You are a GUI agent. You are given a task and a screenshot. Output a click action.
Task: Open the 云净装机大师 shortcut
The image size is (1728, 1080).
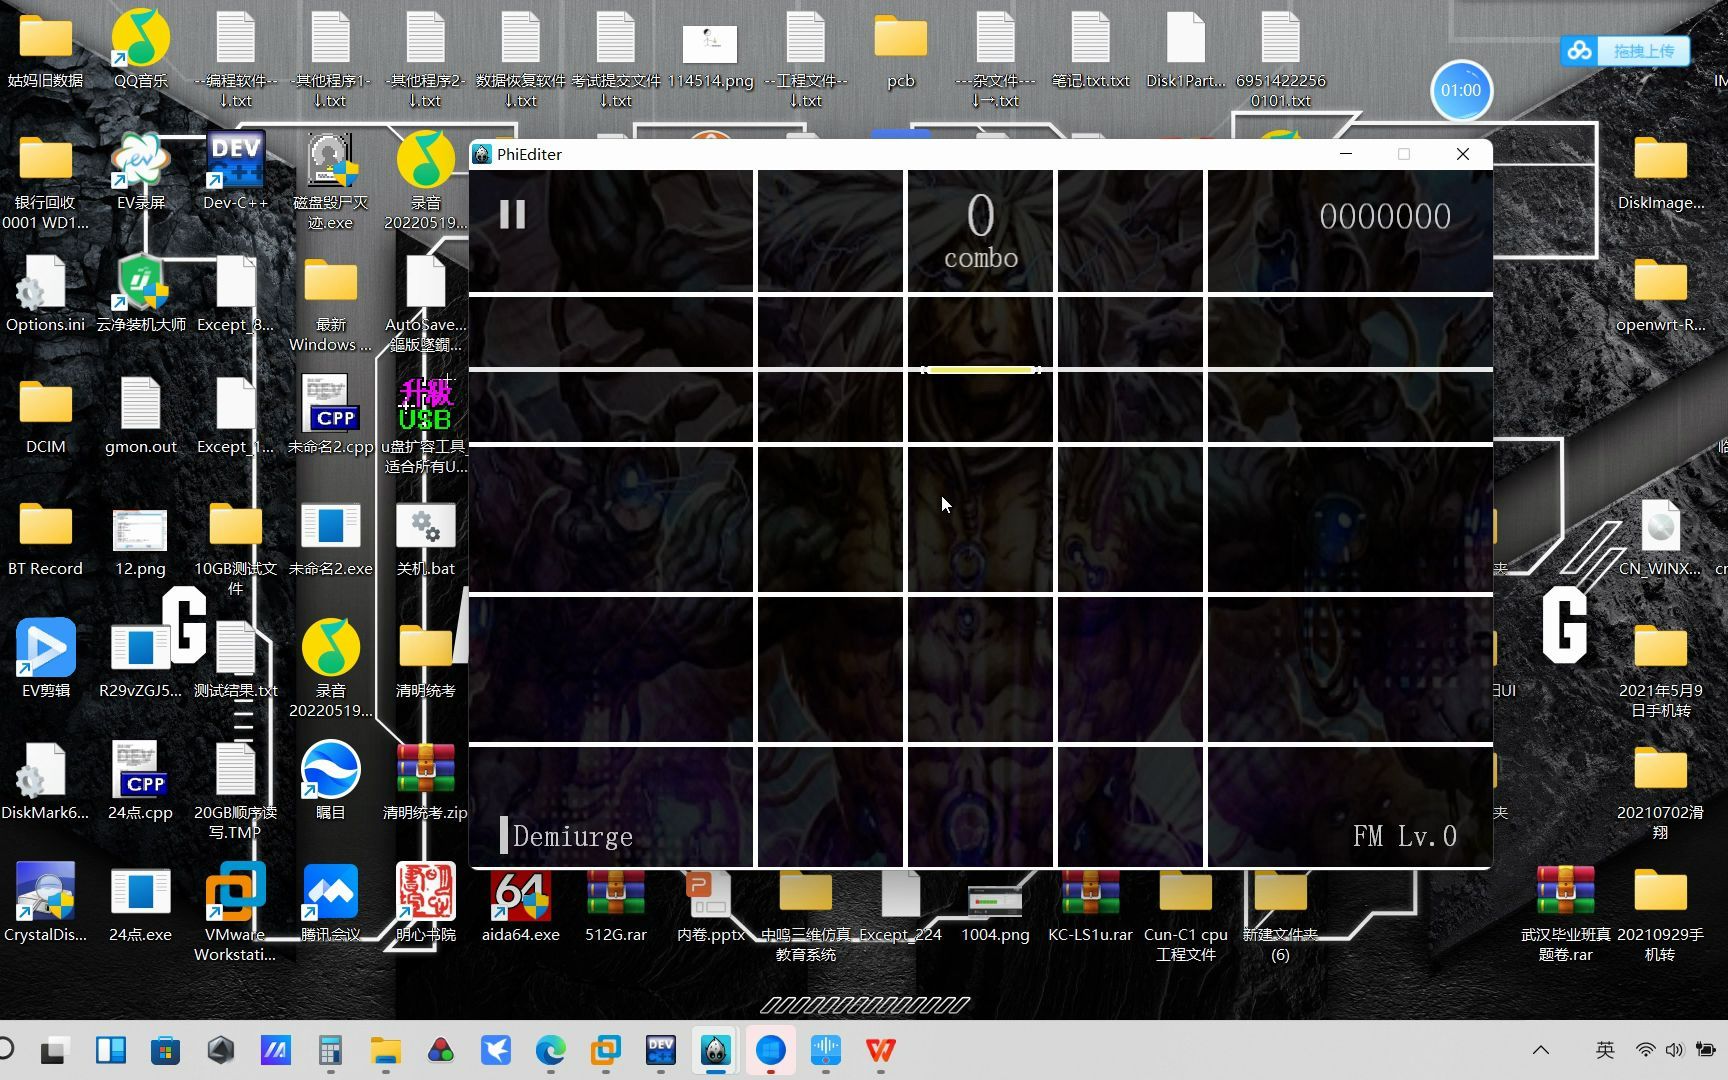point(141,292)
